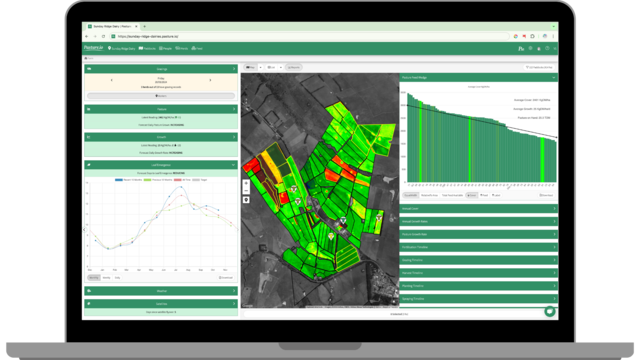Select Relative To Area on feed wedge

coord(429,196)
